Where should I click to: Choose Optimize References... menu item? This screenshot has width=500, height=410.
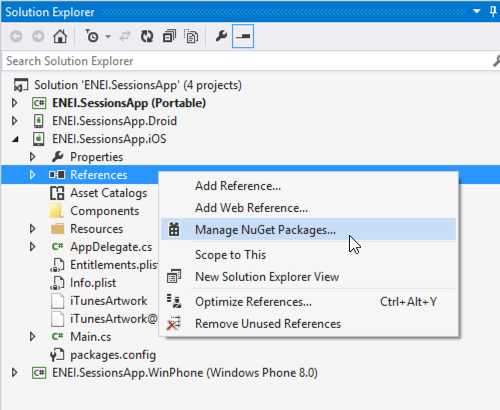click(308, 302)
